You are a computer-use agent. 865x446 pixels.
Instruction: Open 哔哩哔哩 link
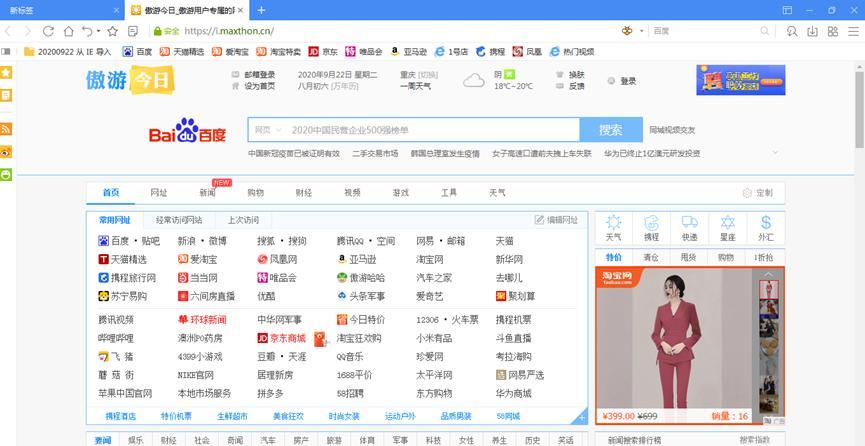[x=116, y=338]
